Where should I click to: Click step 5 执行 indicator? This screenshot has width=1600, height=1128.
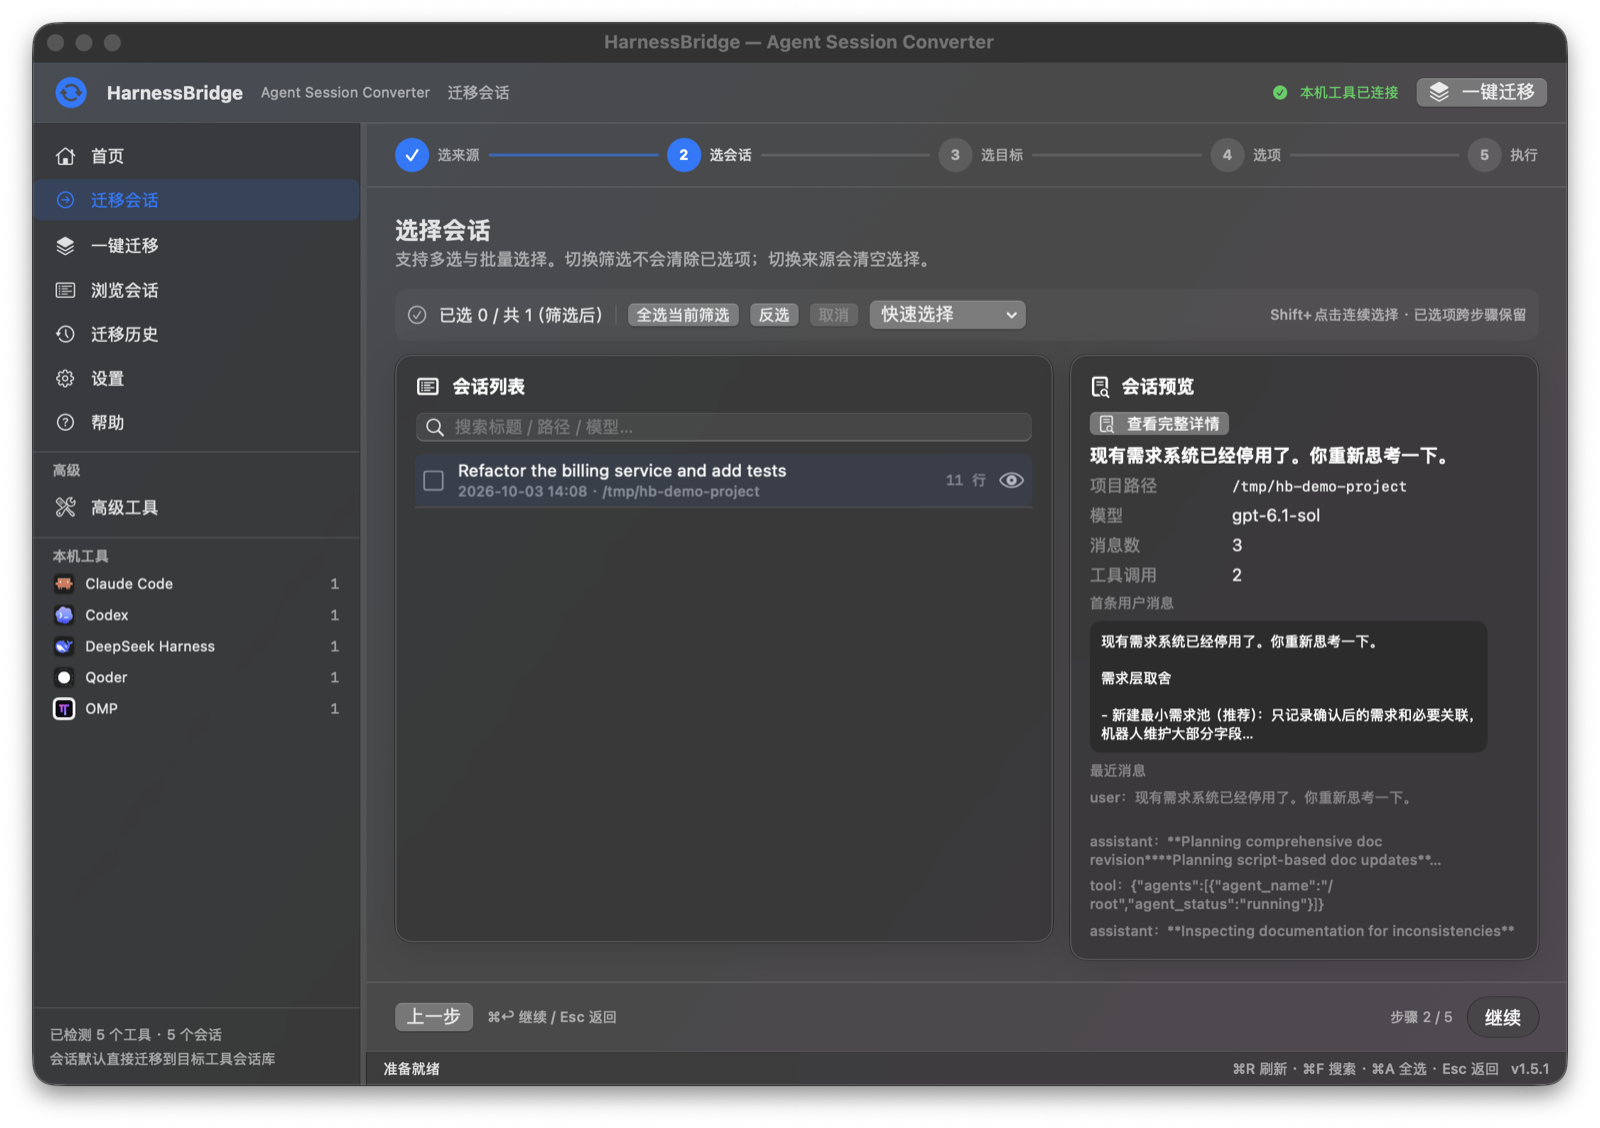click(1484, 155)
